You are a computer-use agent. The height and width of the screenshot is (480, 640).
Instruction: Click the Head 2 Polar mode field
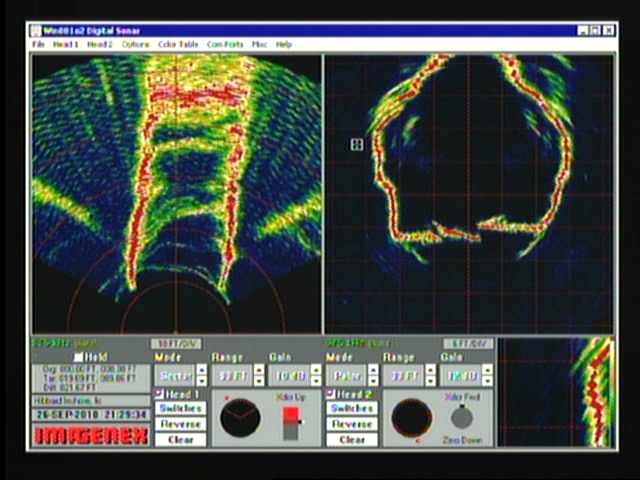347,376
